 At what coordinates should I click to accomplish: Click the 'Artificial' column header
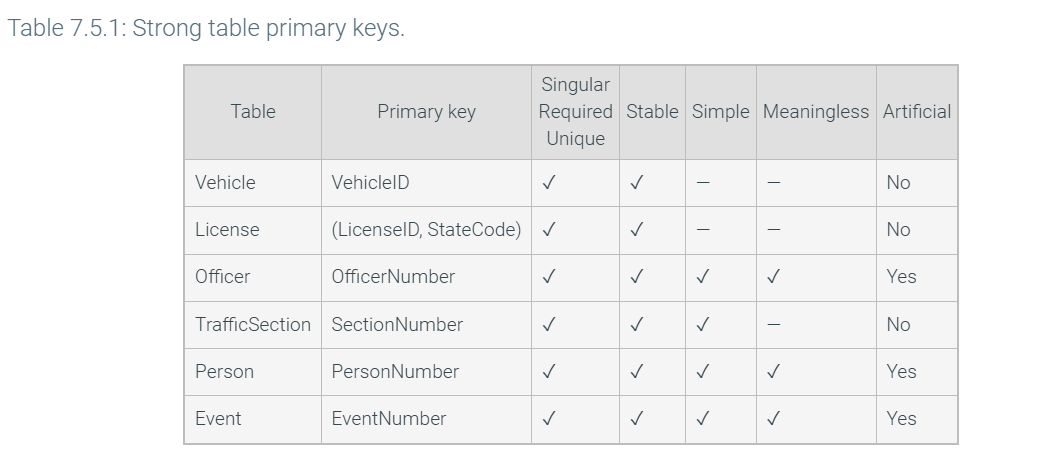pos(917,112)
